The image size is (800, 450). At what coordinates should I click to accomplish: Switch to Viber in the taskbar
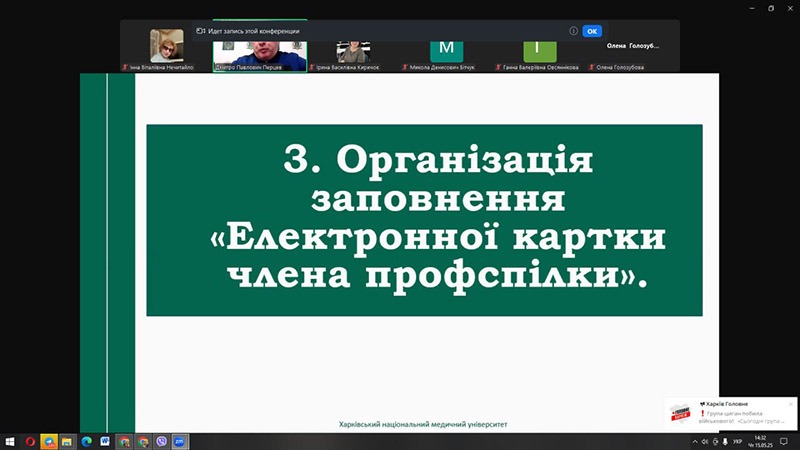pyautogui.click(x=161, y=441)
